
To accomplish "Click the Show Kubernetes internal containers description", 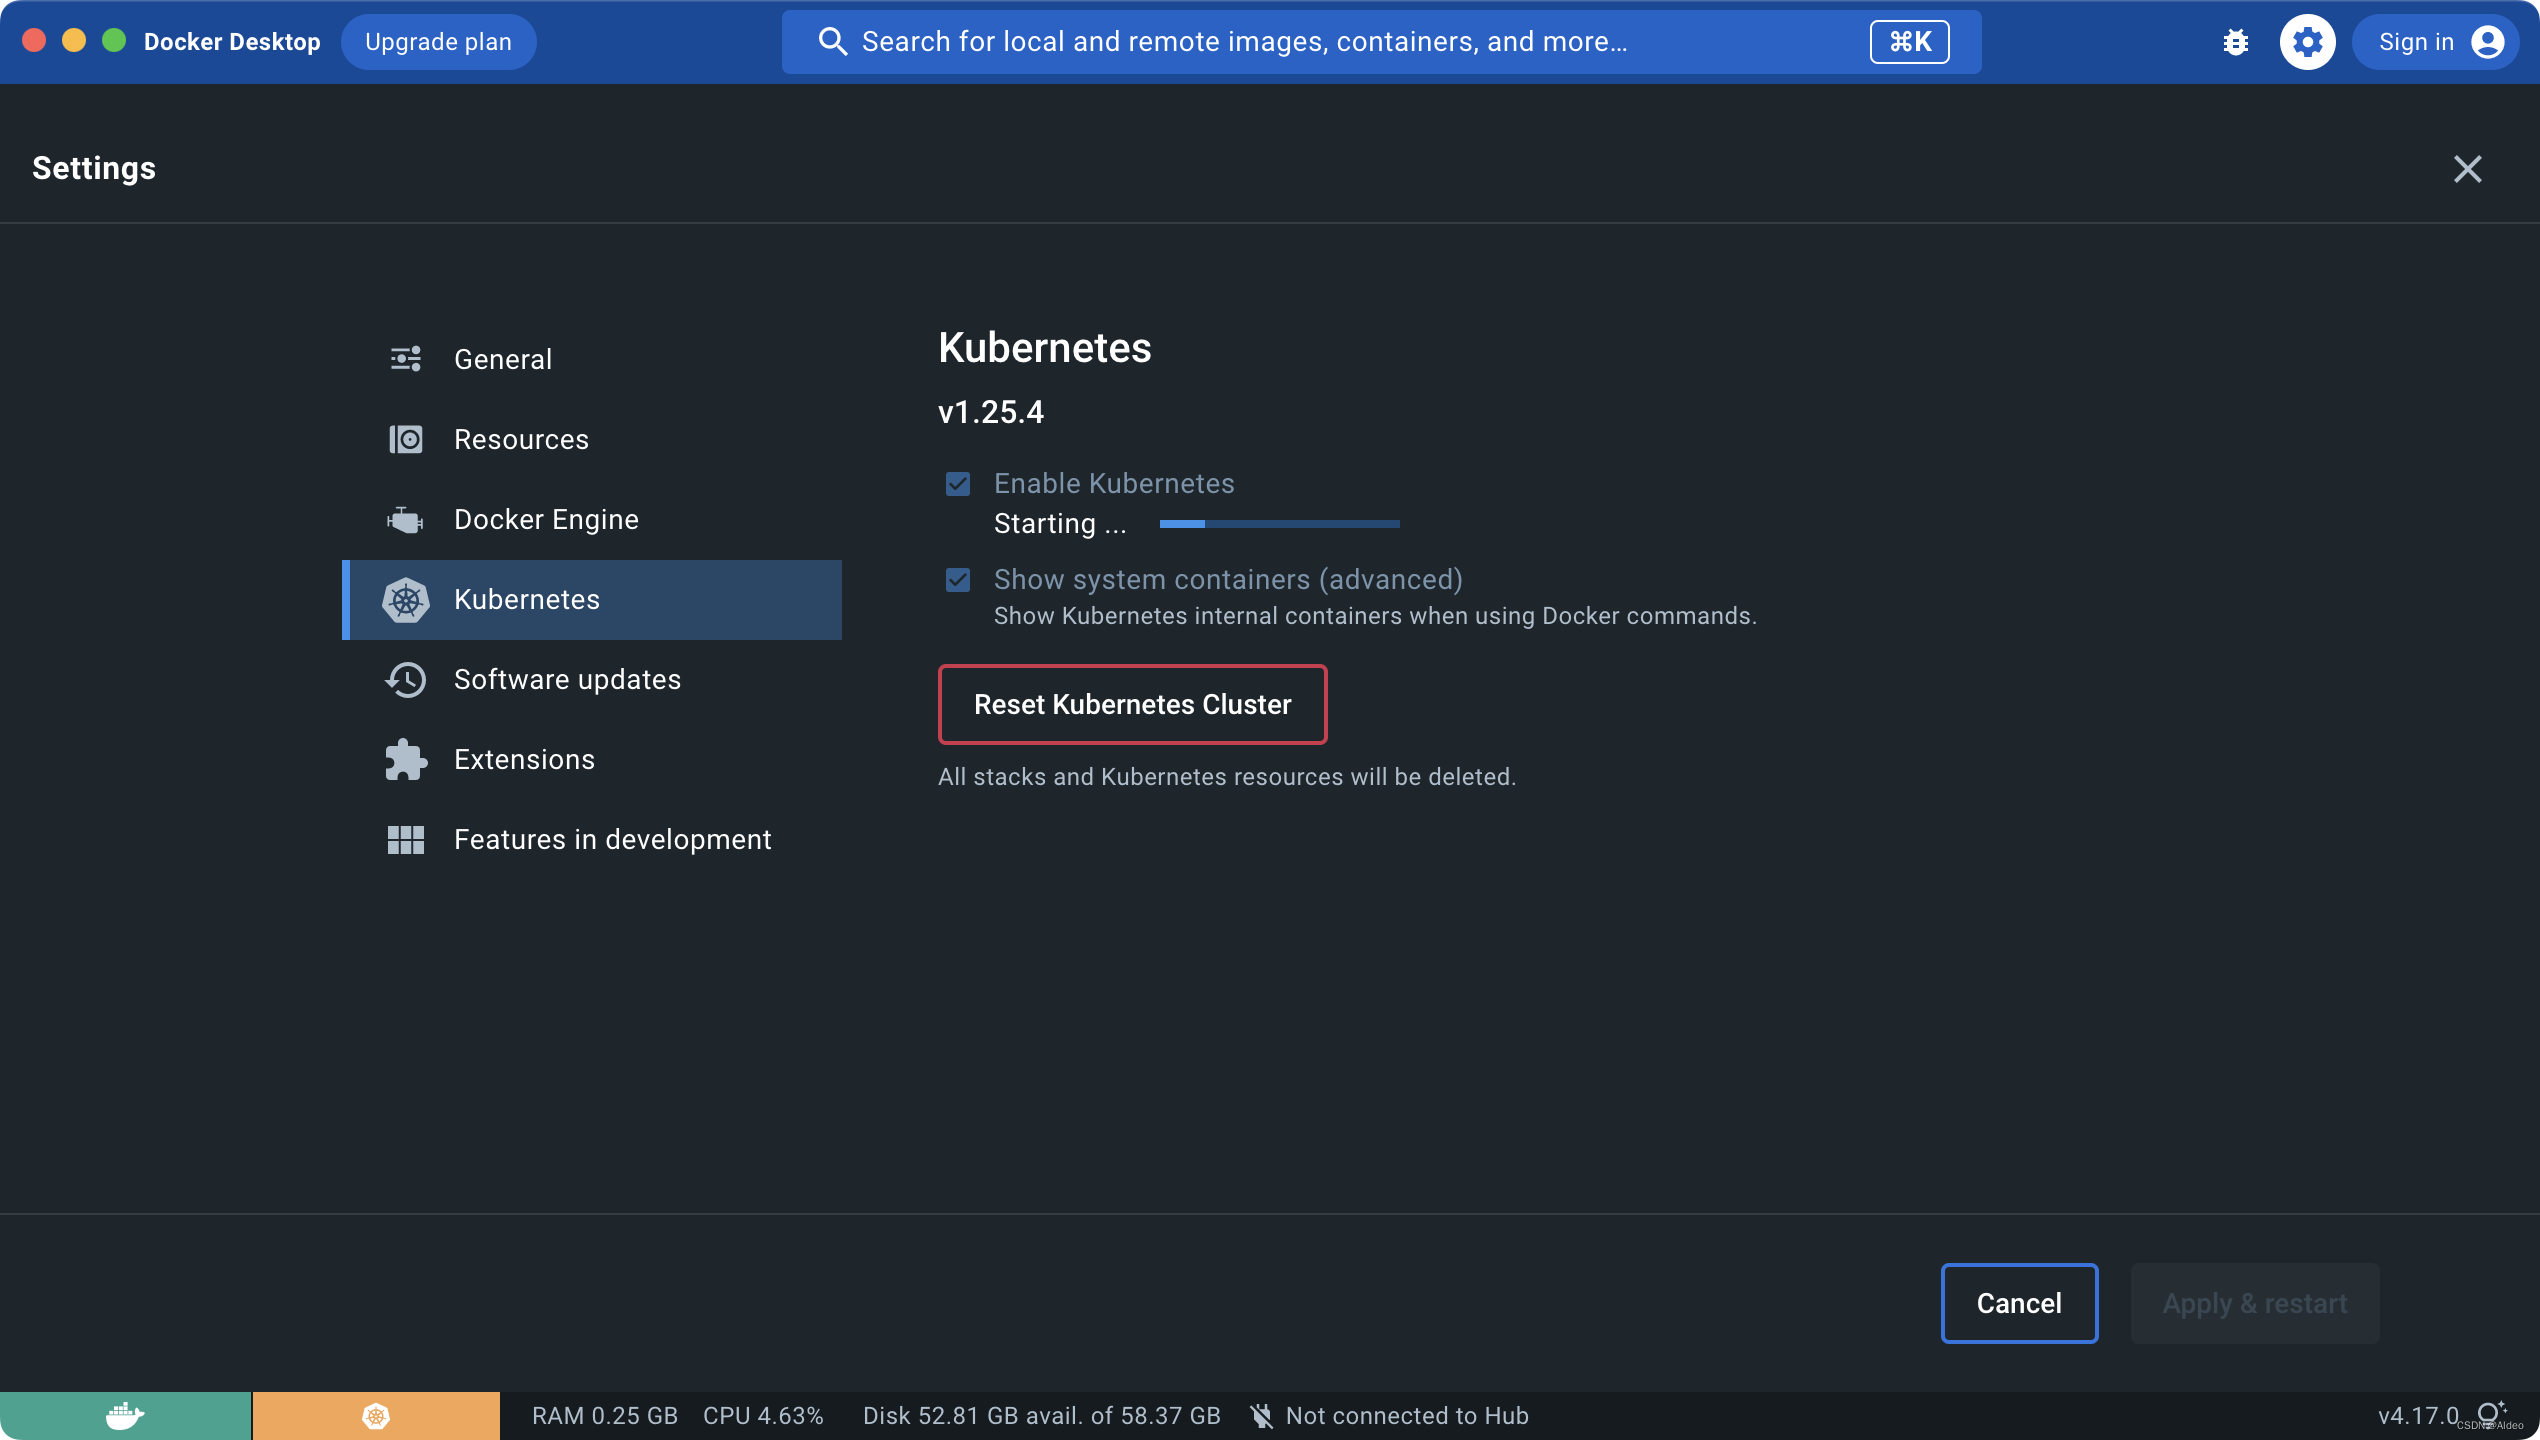I will (x=1375, y=616).
